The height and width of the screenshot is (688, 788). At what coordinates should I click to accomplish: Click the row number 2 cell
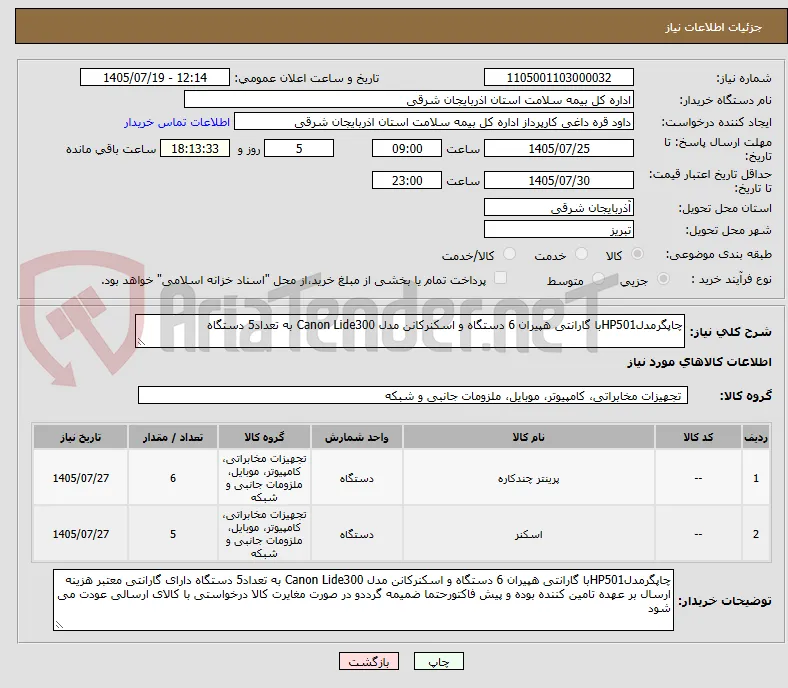point(755,534)
